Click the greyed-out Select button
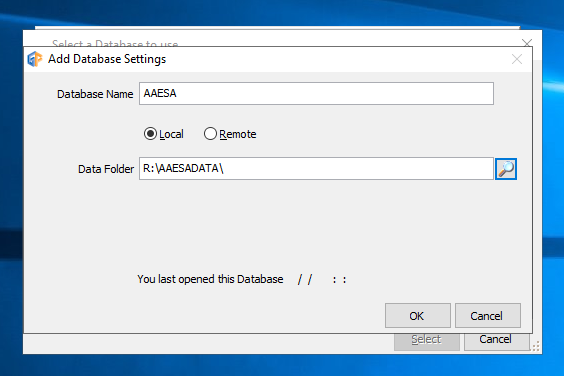 (427, 341)
